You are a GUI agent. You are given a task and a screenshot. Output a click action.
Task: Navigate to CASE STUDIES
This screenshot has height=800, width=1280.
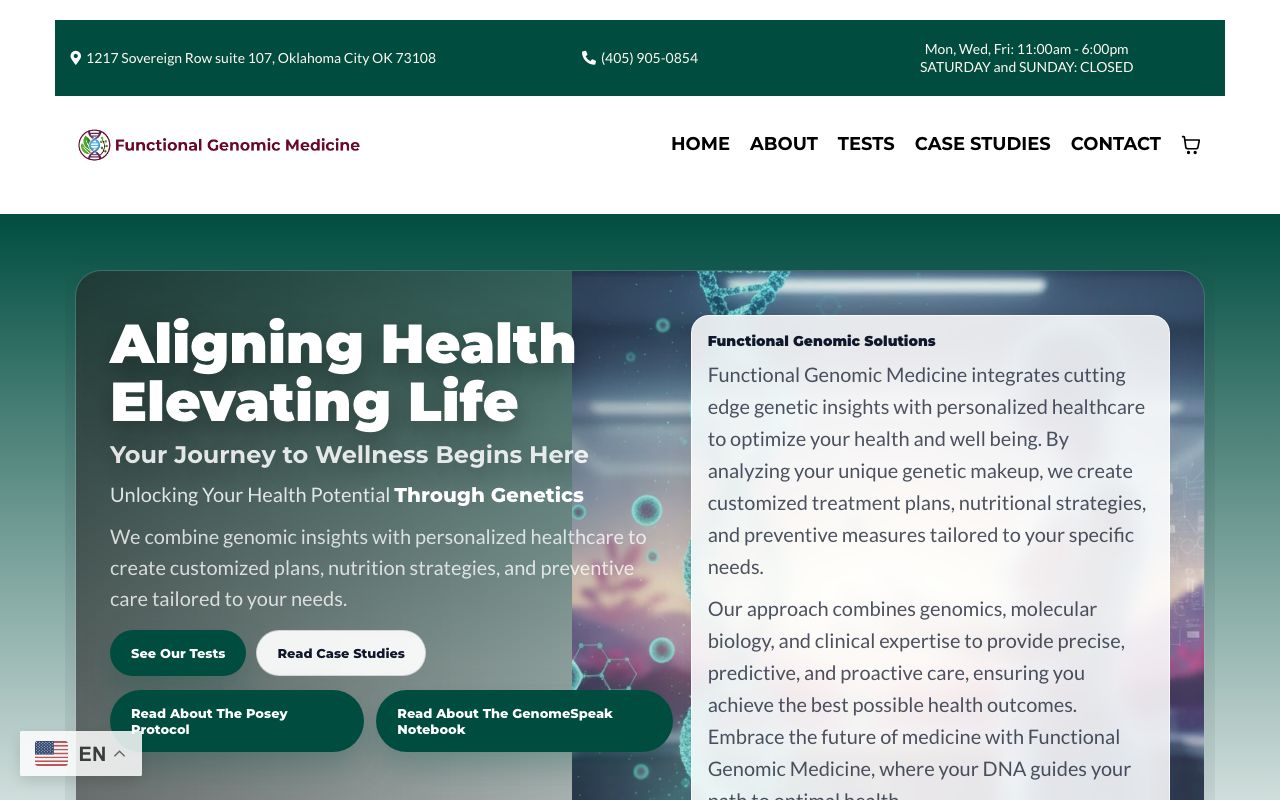tap(982, 144)
